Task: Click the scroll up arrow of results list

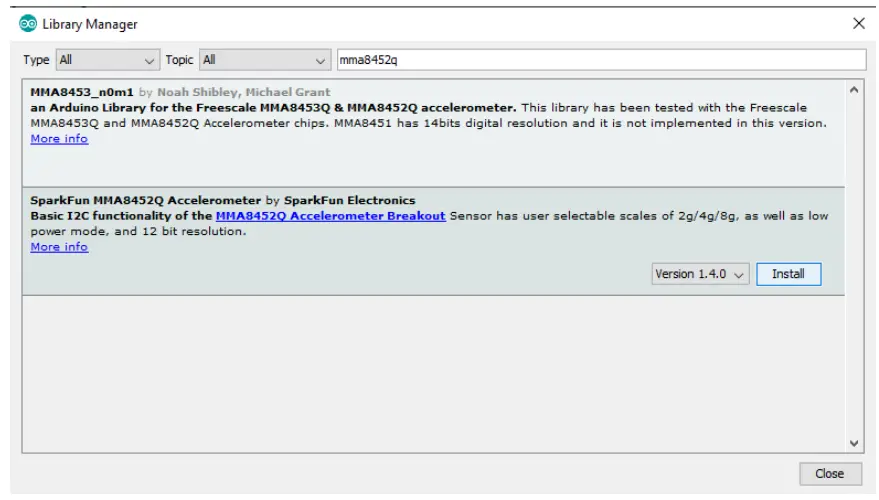Action: click(x=854, y=90)
